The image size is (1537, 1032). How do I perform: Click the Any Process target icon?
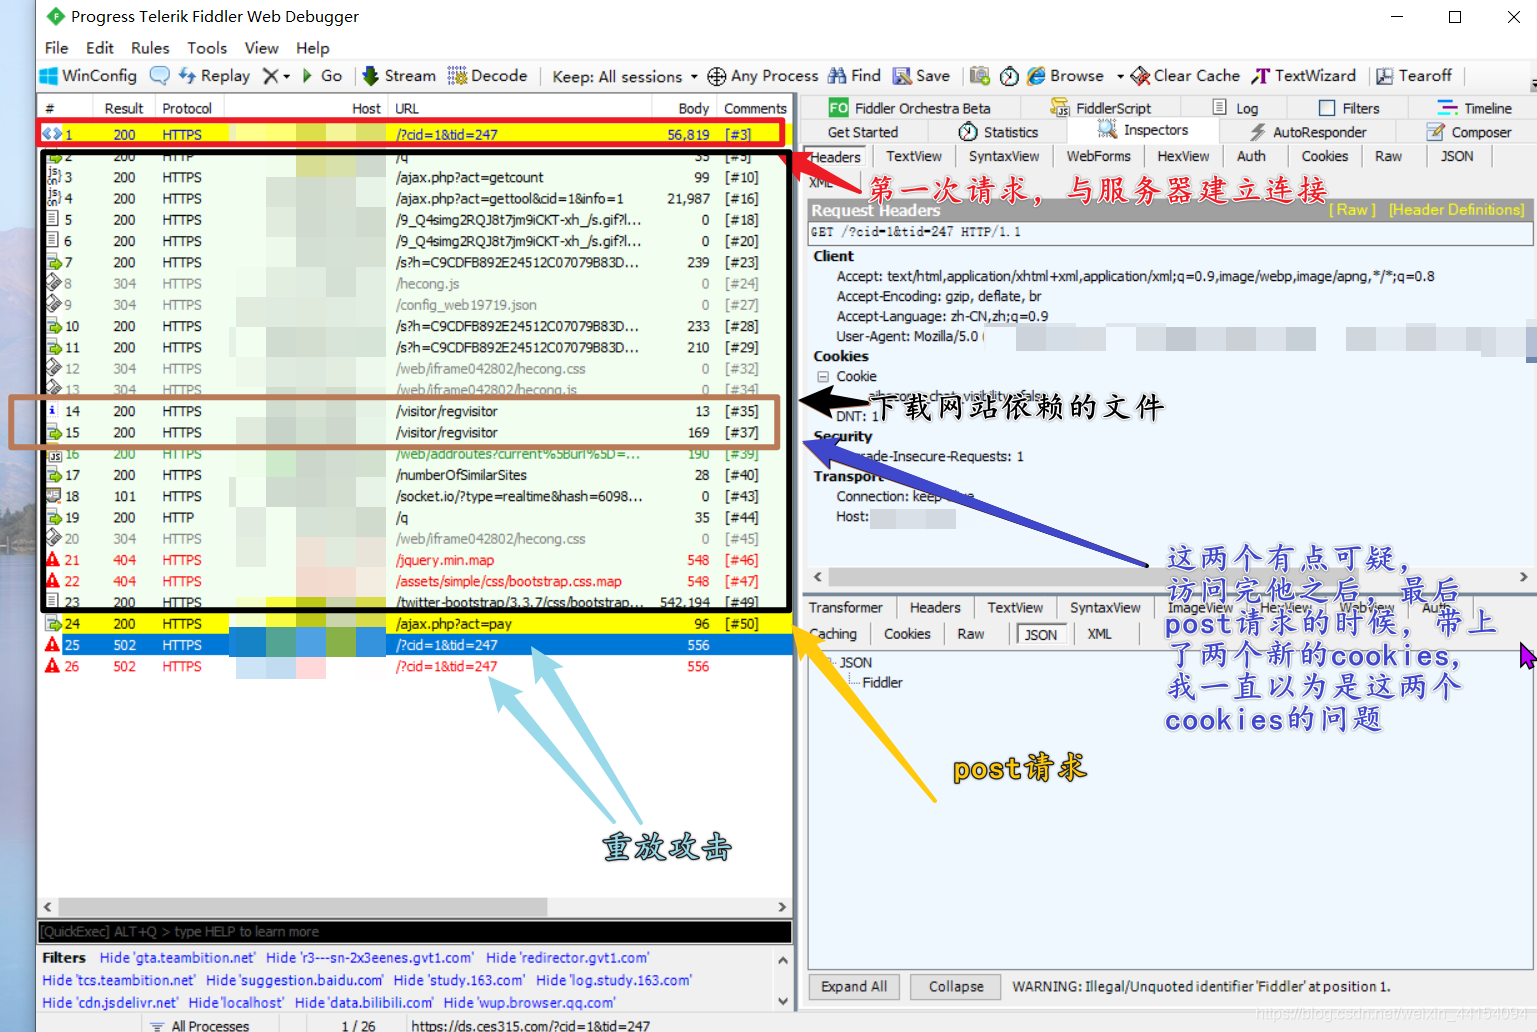coord(763,76)
